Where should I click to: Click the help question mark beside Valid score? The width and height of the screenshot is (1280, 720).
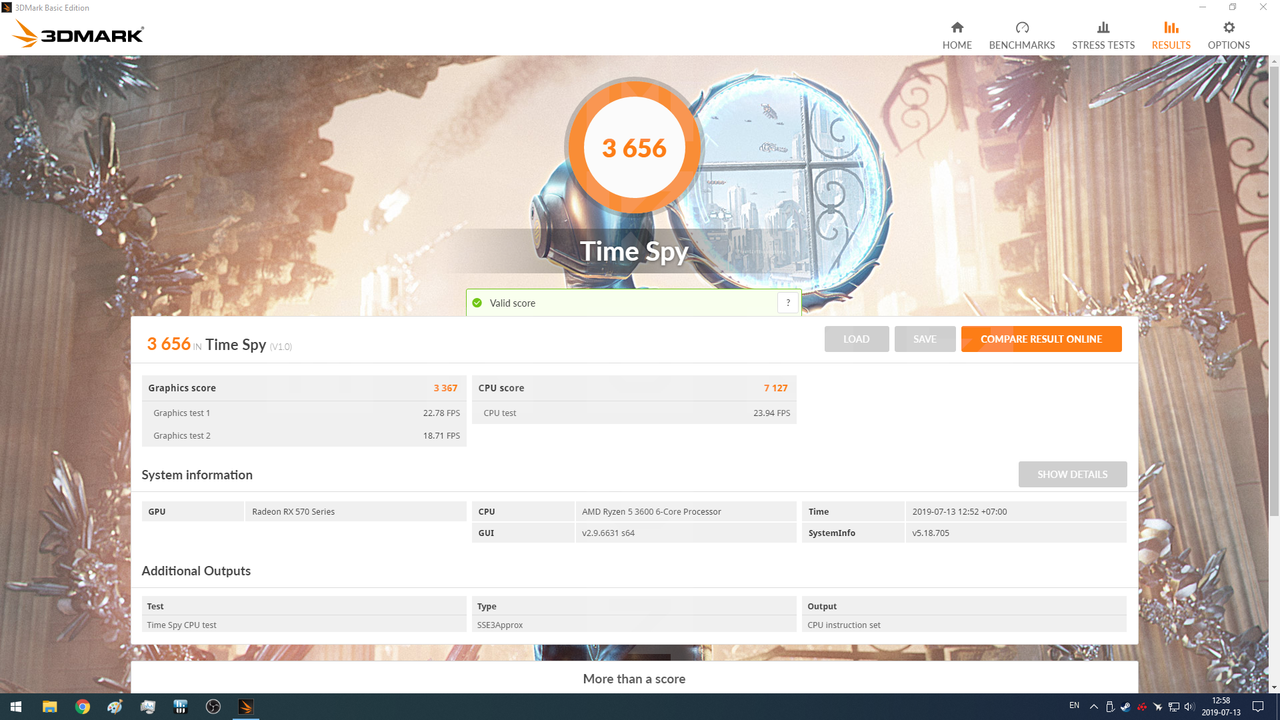pyautogui.click(x=788, y=302)
